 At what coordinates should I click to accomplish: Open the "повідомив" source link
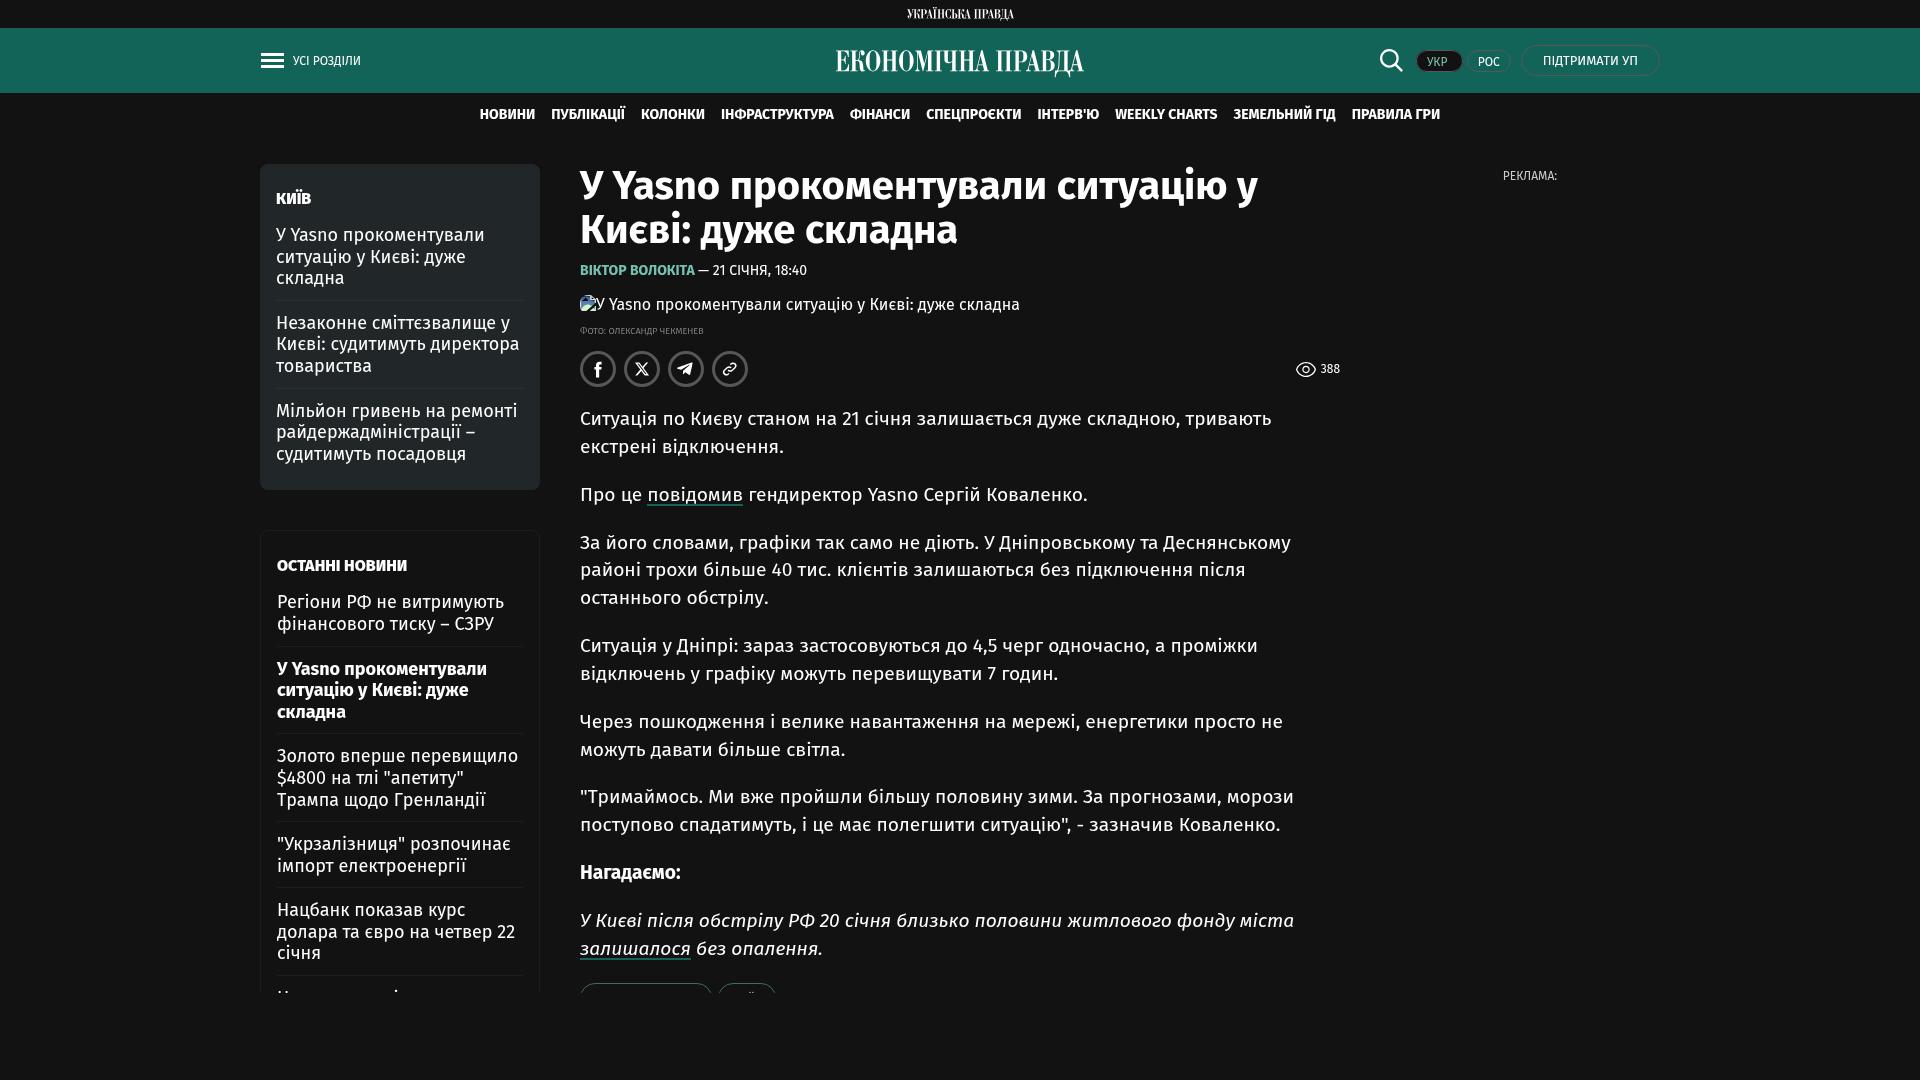click(x=694, y=495)
